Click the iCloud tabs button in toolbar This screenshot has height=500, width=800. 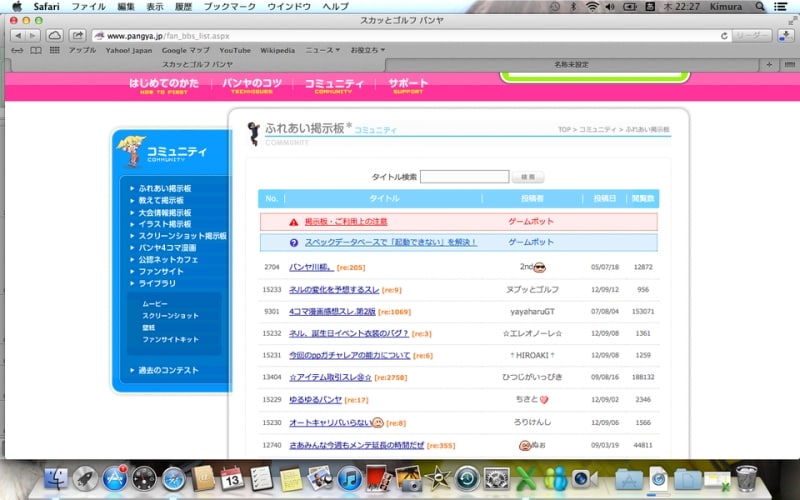click(x=54, y=35)
